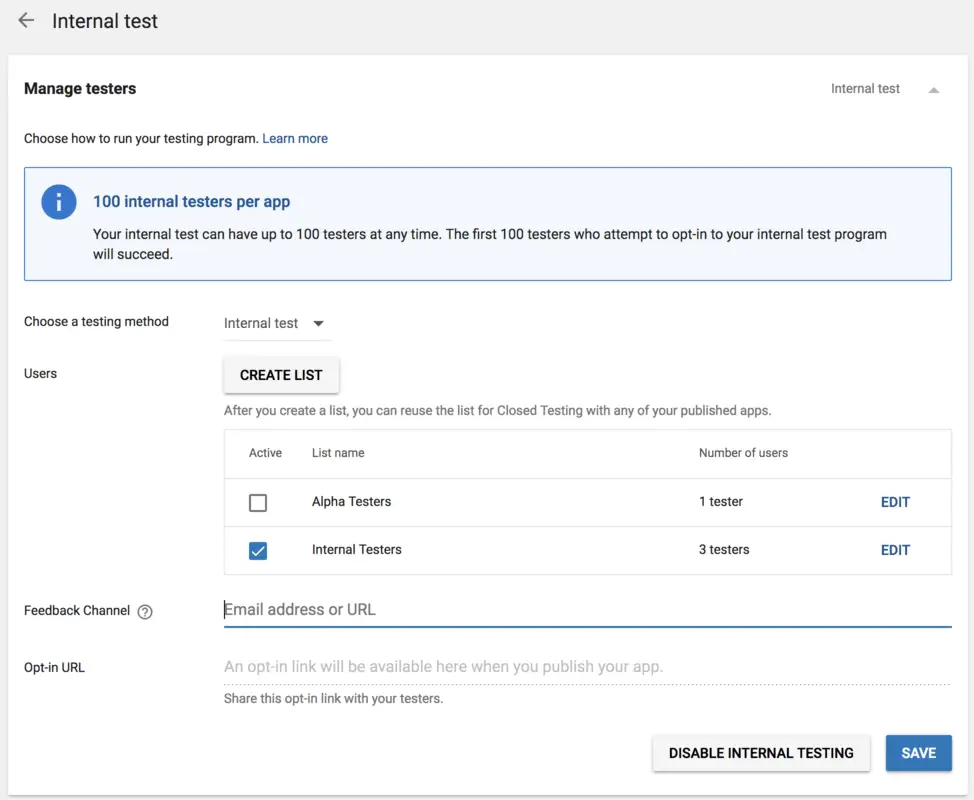Click the "100 internal testers per app" heading
Image resolution: width=974 pixels, height=800 pixels.
pos(191,202)
